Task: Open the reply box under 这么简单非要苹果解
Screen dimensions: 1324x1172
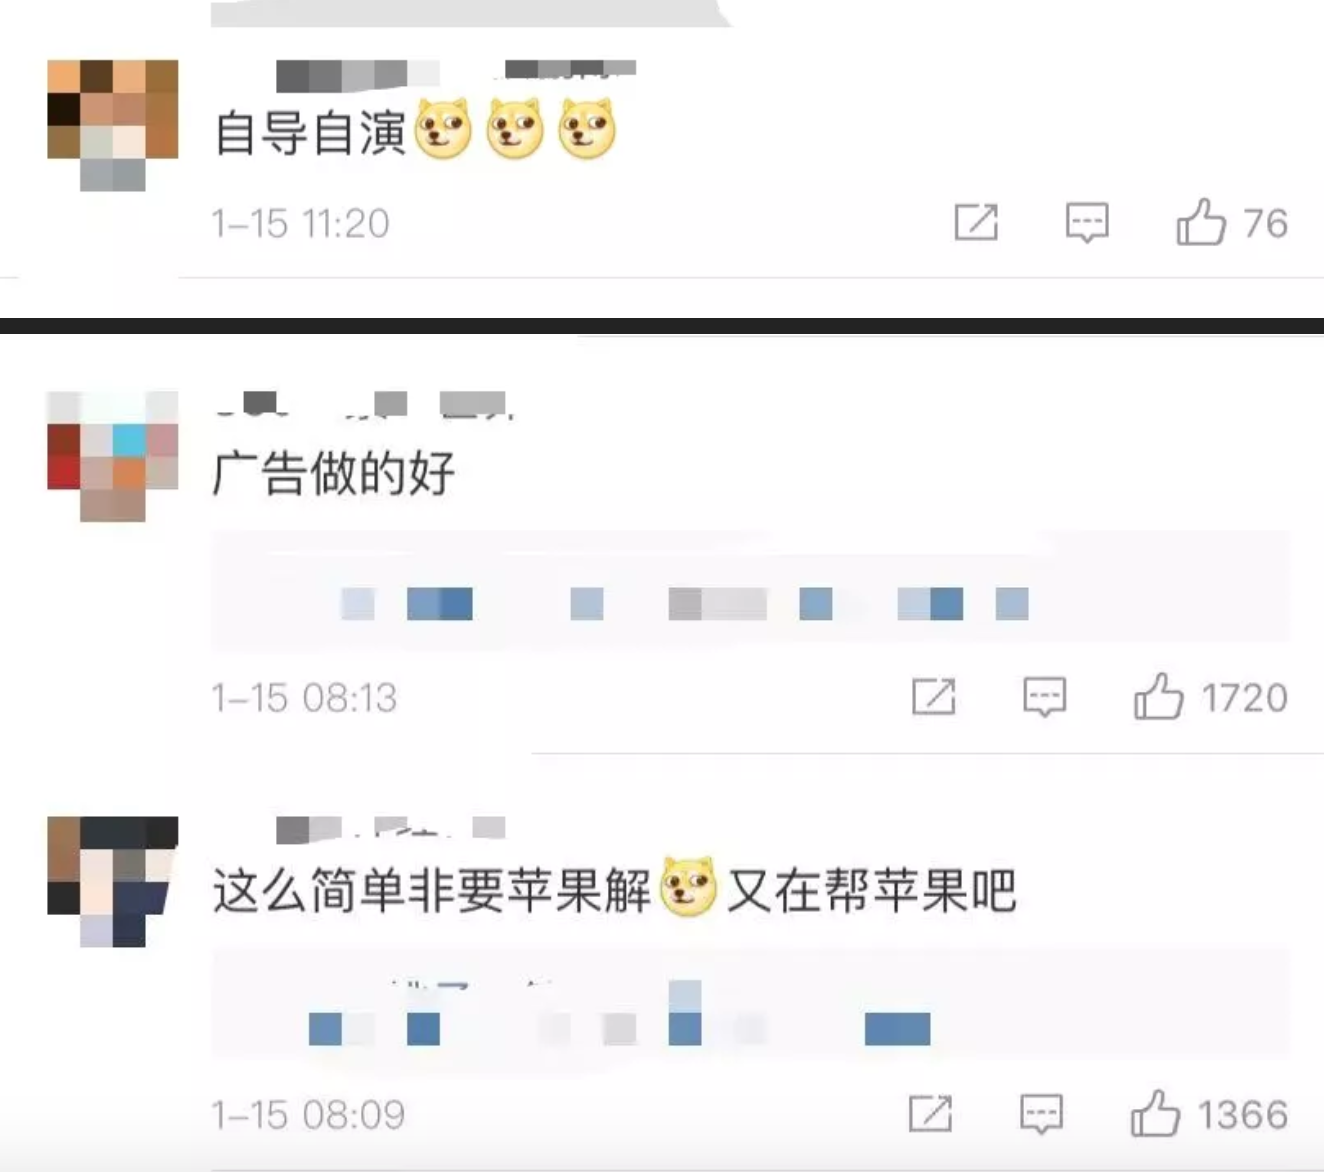Action: click(x=750, y=1004)
